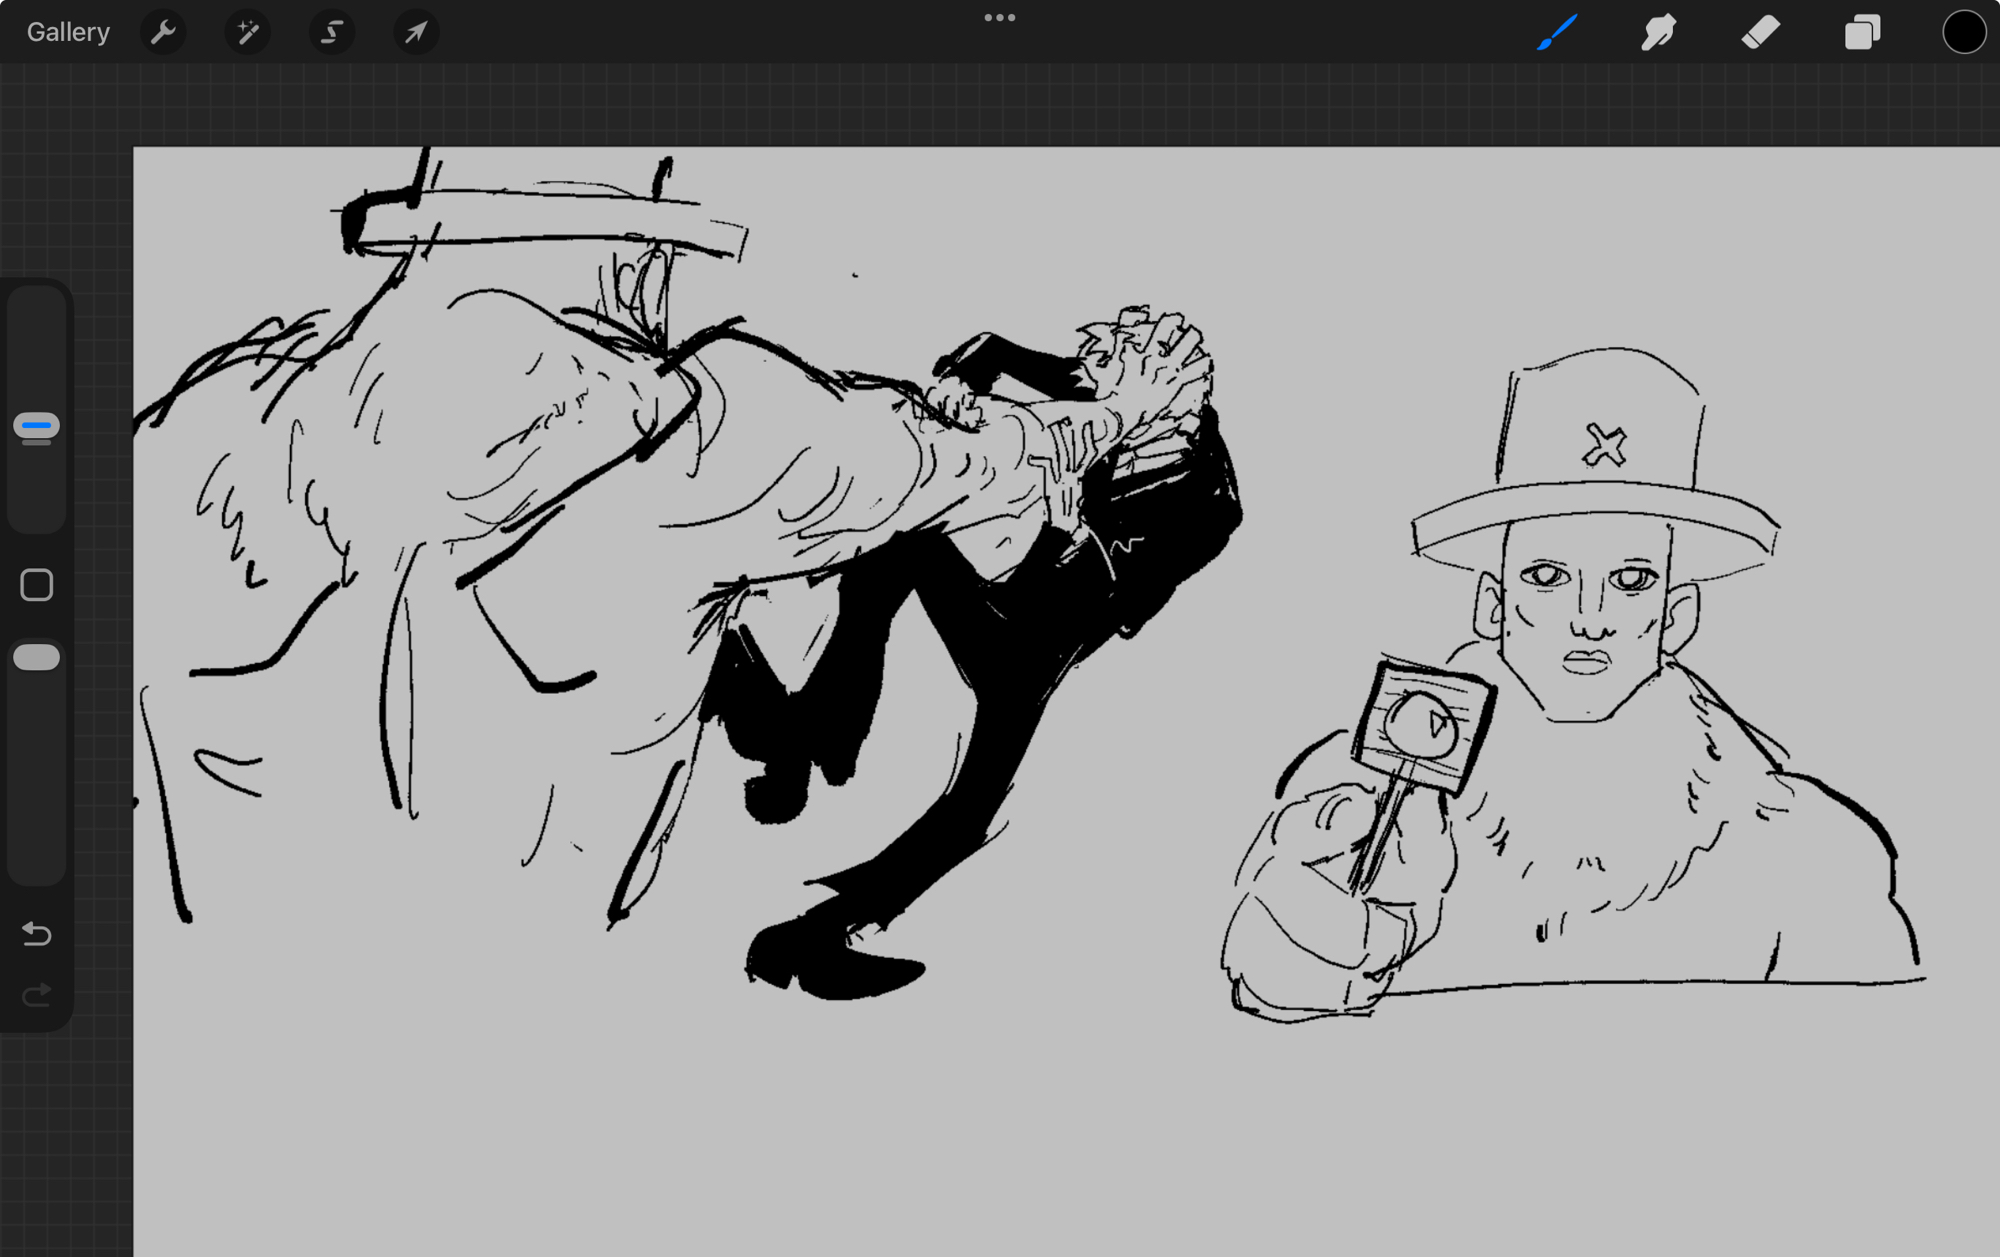The image size is (2000, 1257).
Task: Redo the last undone stroke
Action: [x=36, y=995]
